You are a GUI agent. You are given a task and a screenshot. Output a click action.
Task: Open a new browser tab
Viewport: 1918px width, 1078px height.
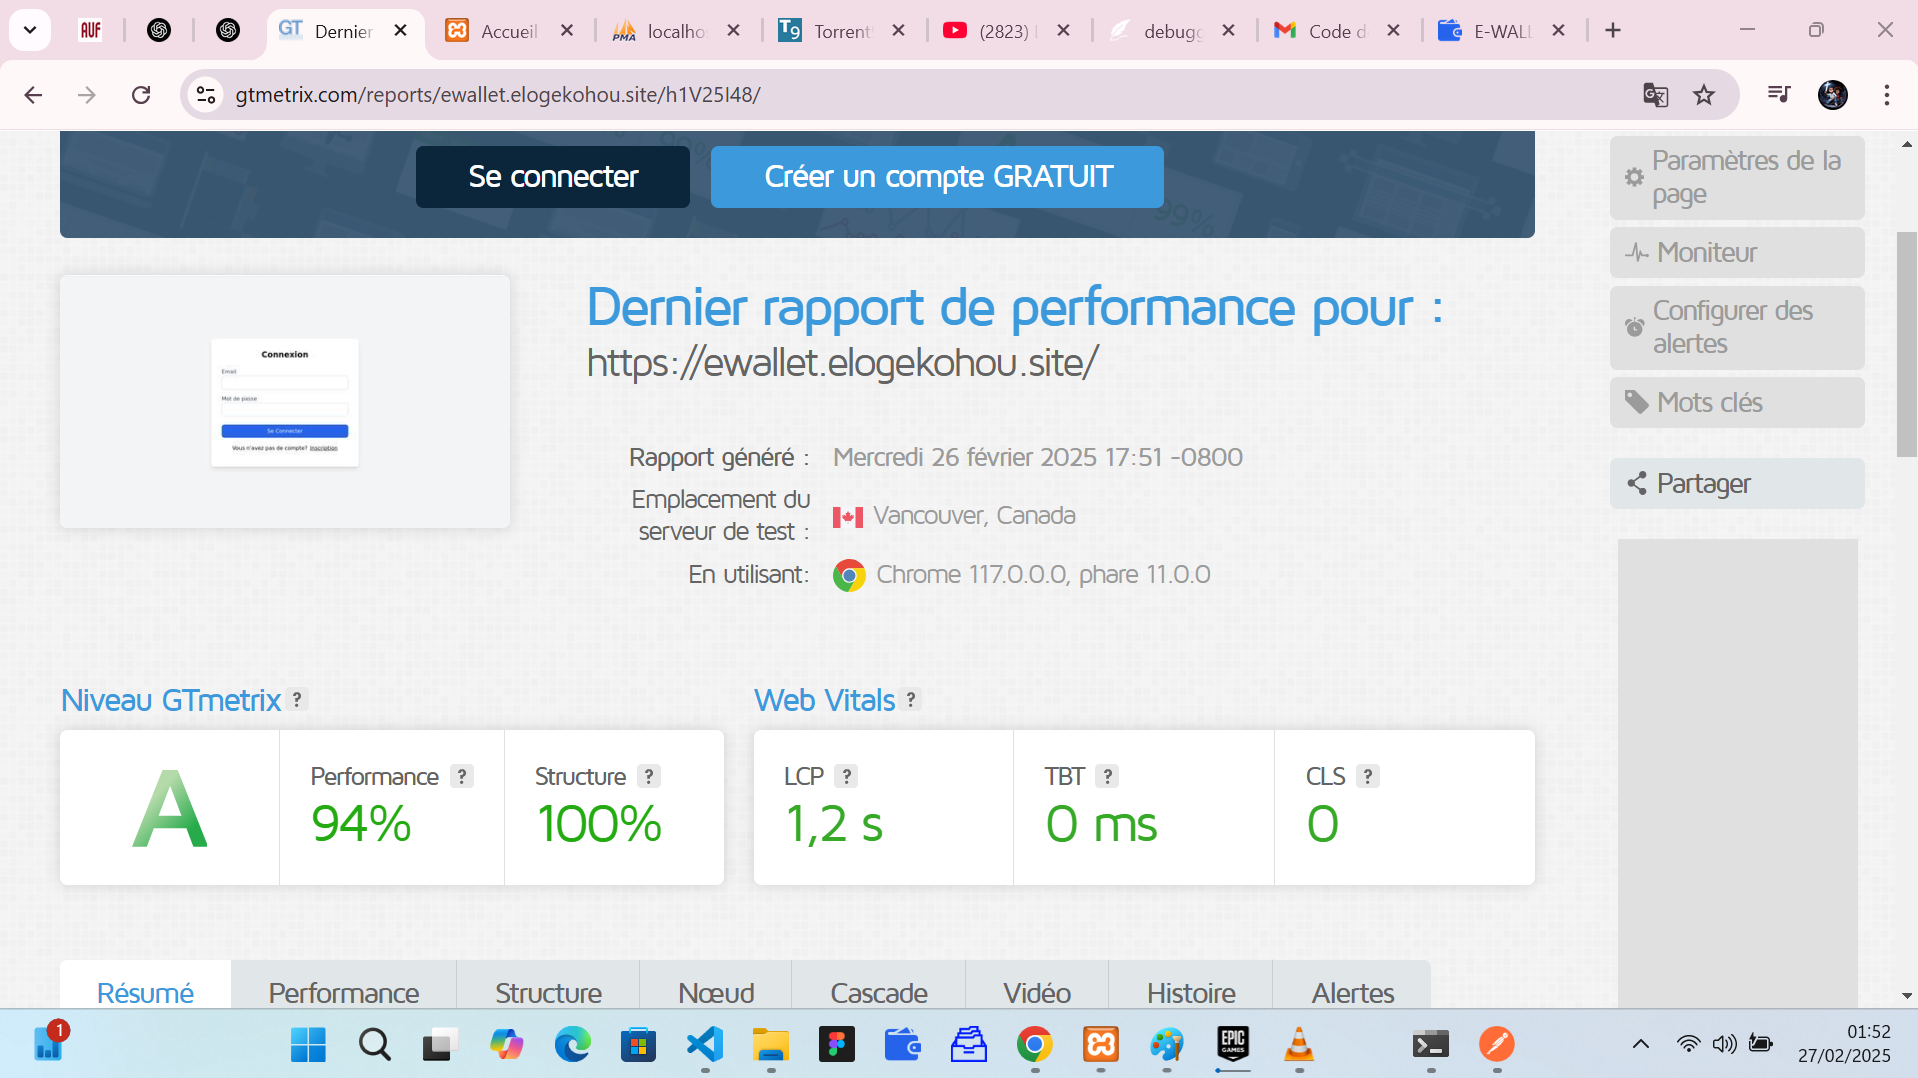coord(1612,30)
